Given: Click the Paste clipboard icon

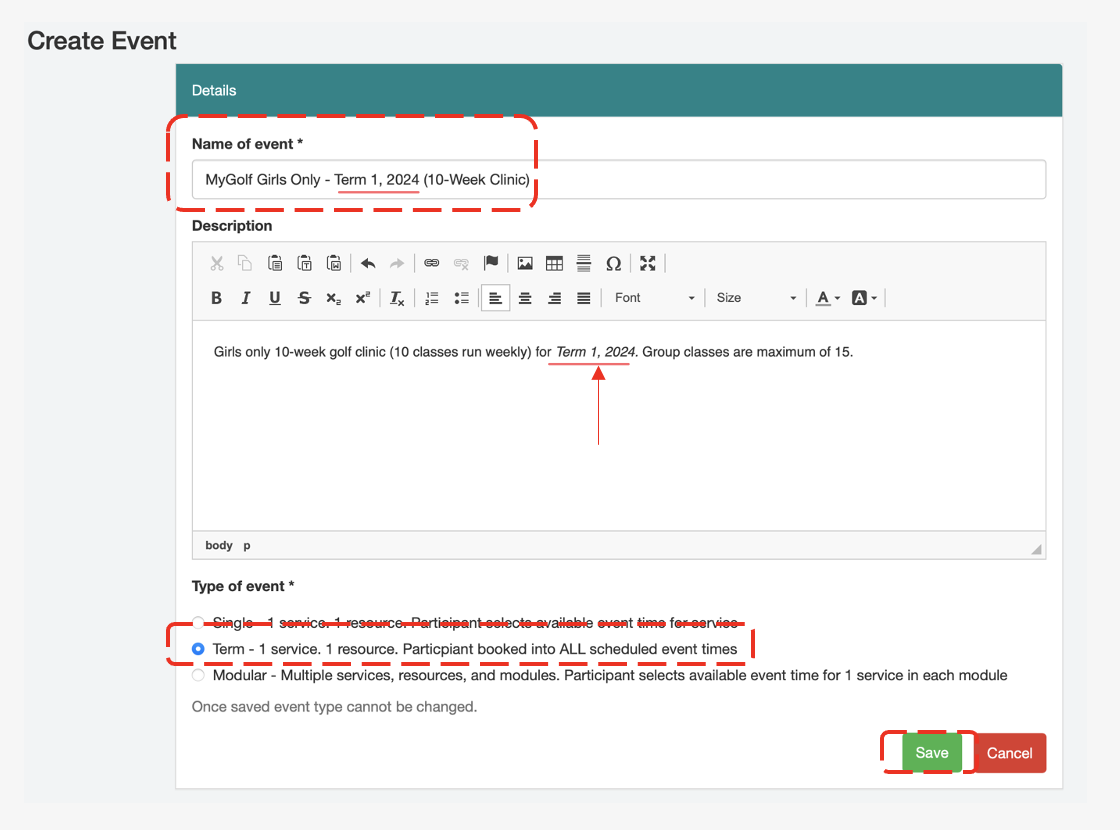Looking at the screenshot, I should 275,264.
